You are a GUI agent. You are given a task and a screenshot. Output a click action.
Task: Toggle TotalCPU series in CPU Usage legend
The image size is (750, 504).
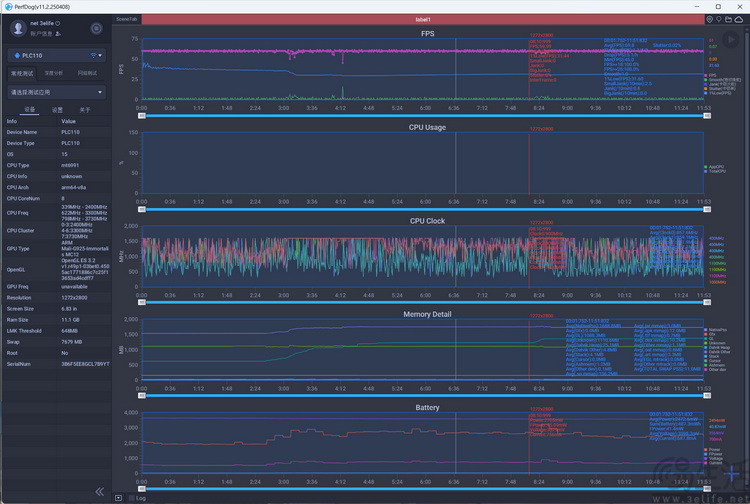[715, 171]
